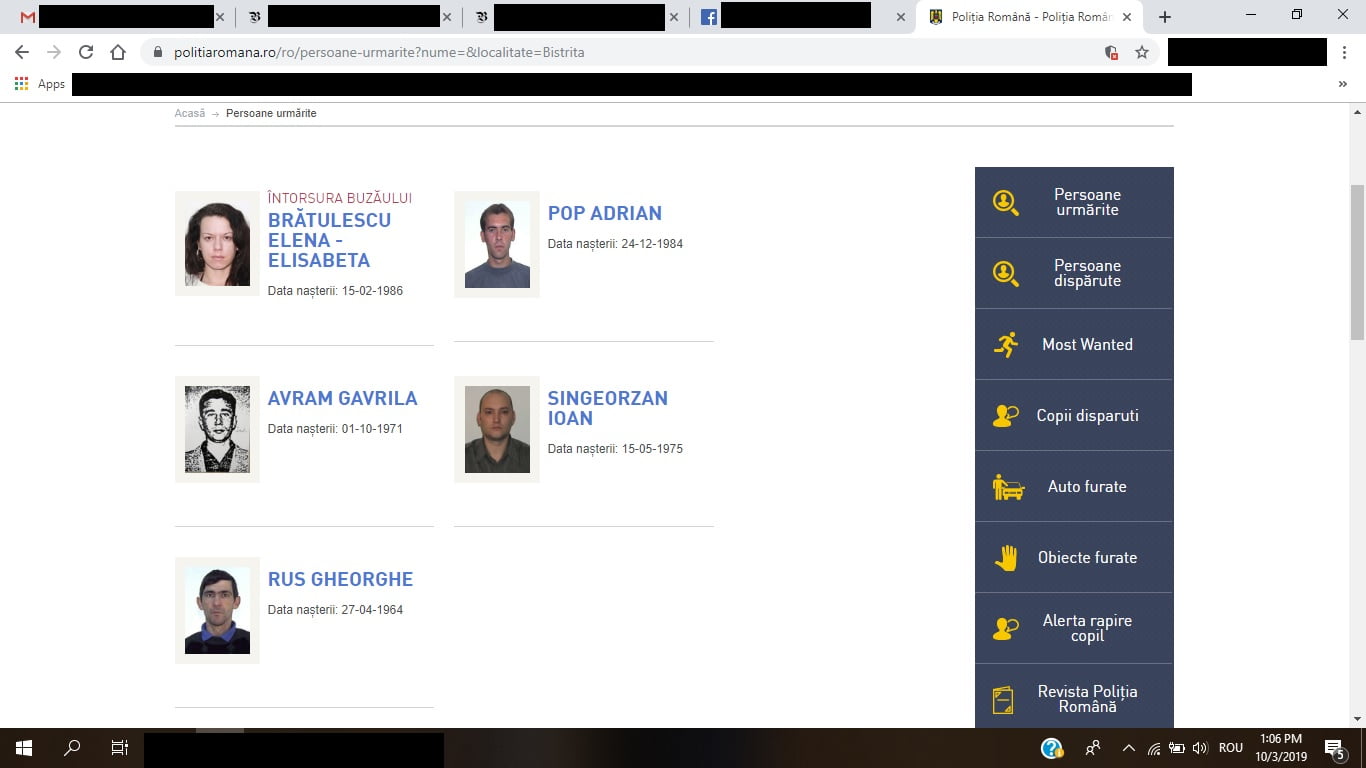The height and width of the screenshot is (768, 1366).
Task: Open RUS GHEORGHE profile link
Action: (x=340, y=579)
